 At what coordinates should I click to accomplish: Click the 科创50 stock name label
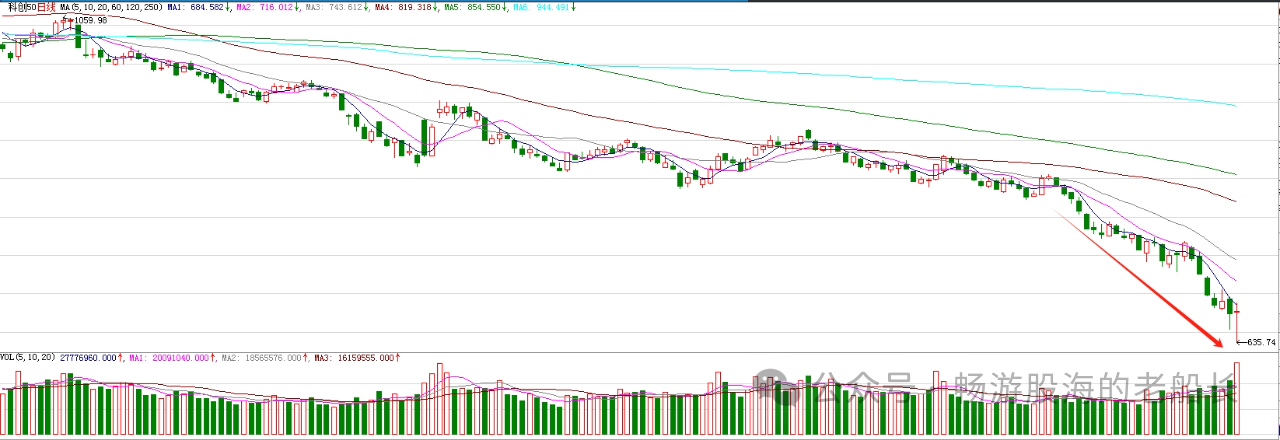click(19, 7)
